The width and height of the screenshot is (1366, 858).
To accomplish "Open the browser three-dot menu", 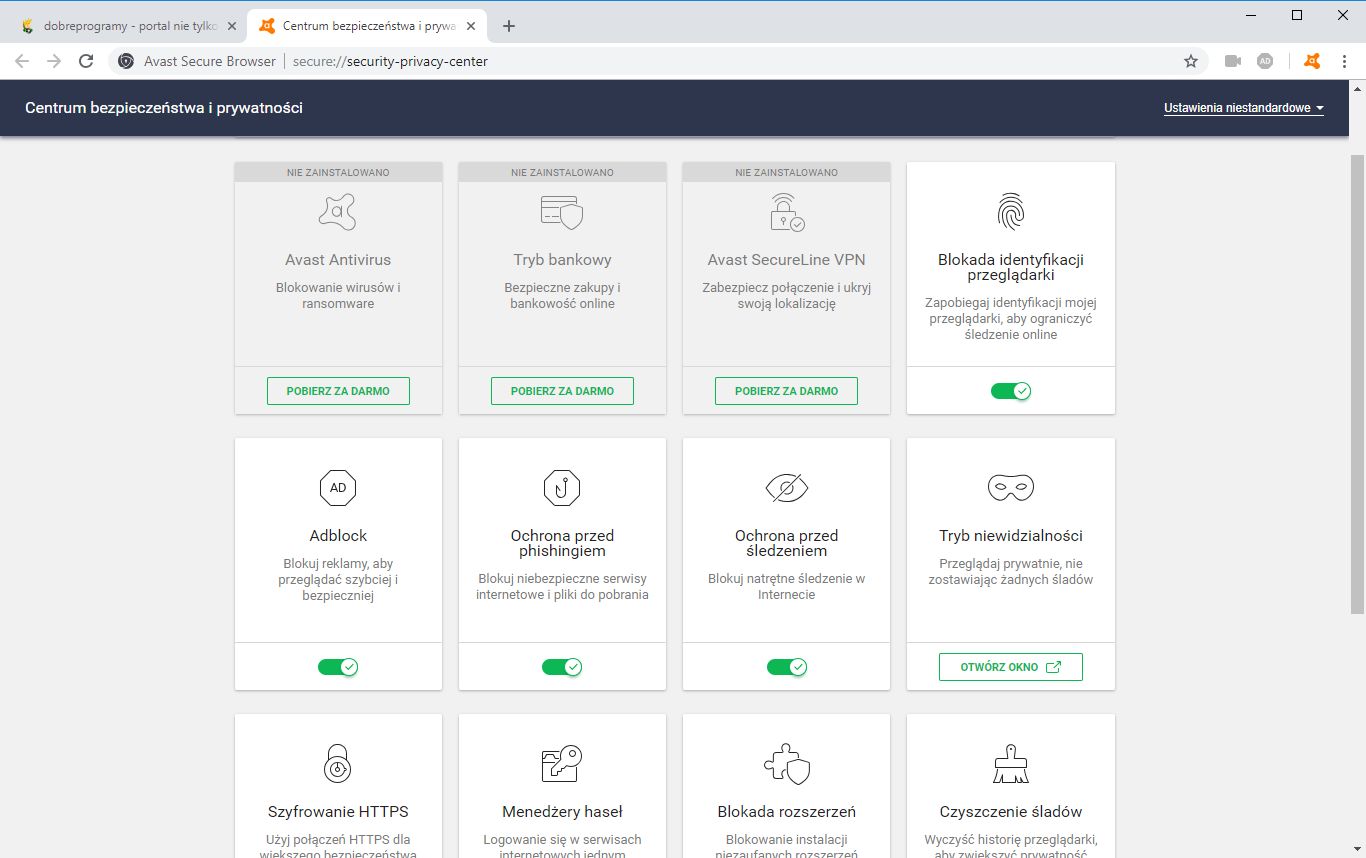I will [x=1344, y=61].
